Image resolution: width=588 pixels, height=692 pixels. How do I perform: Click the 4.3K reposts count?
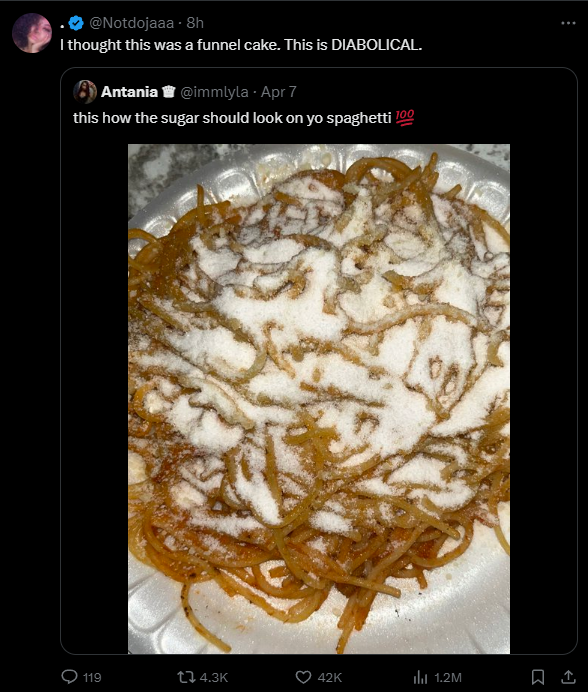(x=214, y=677)
